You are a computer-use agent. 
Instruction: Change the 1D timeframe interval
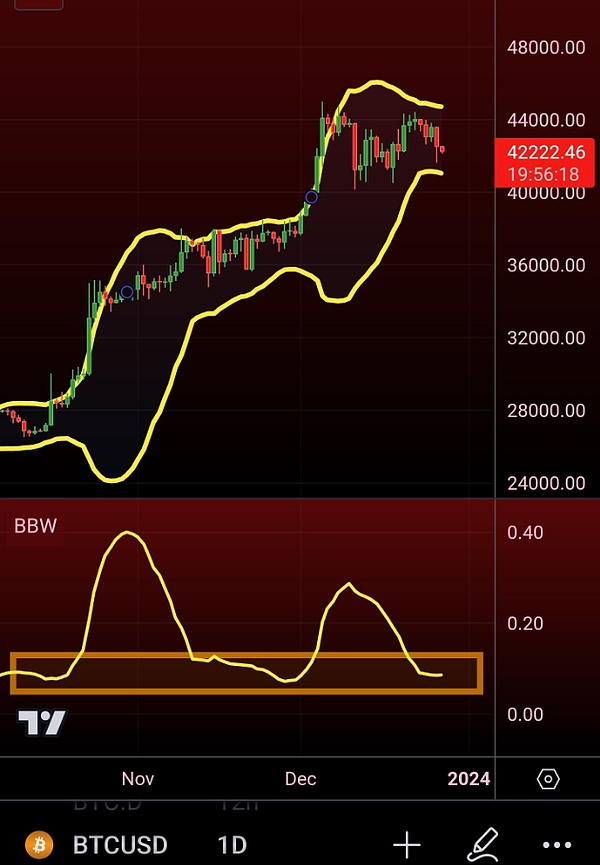[234, 845]
